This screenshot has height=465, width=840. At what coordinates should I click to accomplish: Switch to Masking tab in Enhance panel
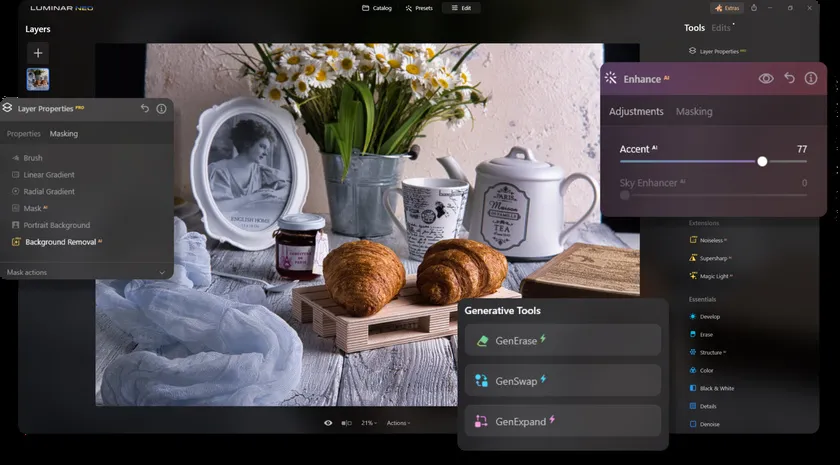pyautogui.click(x=694, y=112)
